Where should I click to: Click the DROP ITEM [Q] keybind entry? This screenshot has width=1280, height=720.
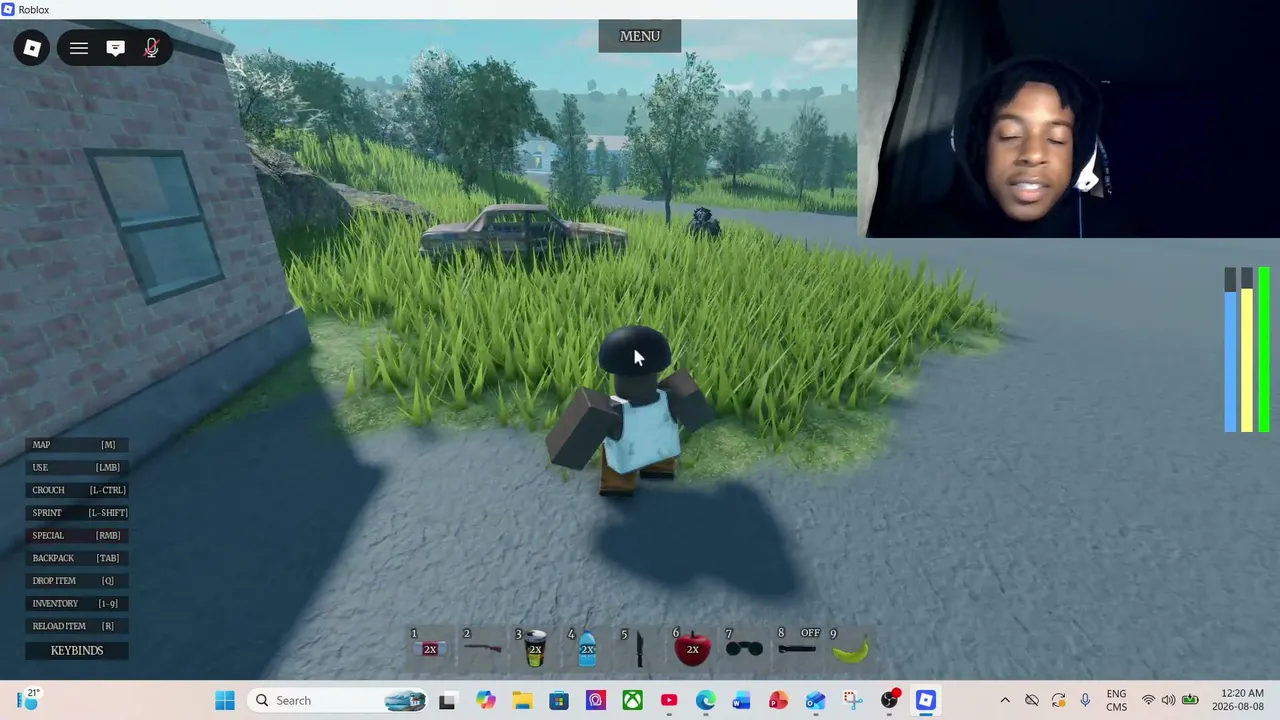click(x=77, y=581)
